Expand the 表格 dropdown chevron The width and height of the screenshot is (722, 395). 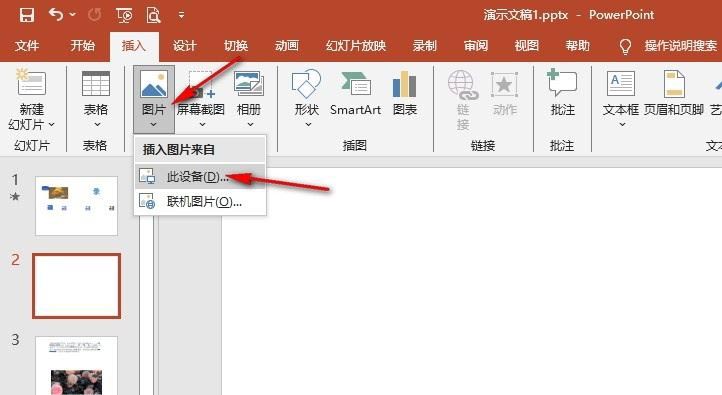click(97, 125)
